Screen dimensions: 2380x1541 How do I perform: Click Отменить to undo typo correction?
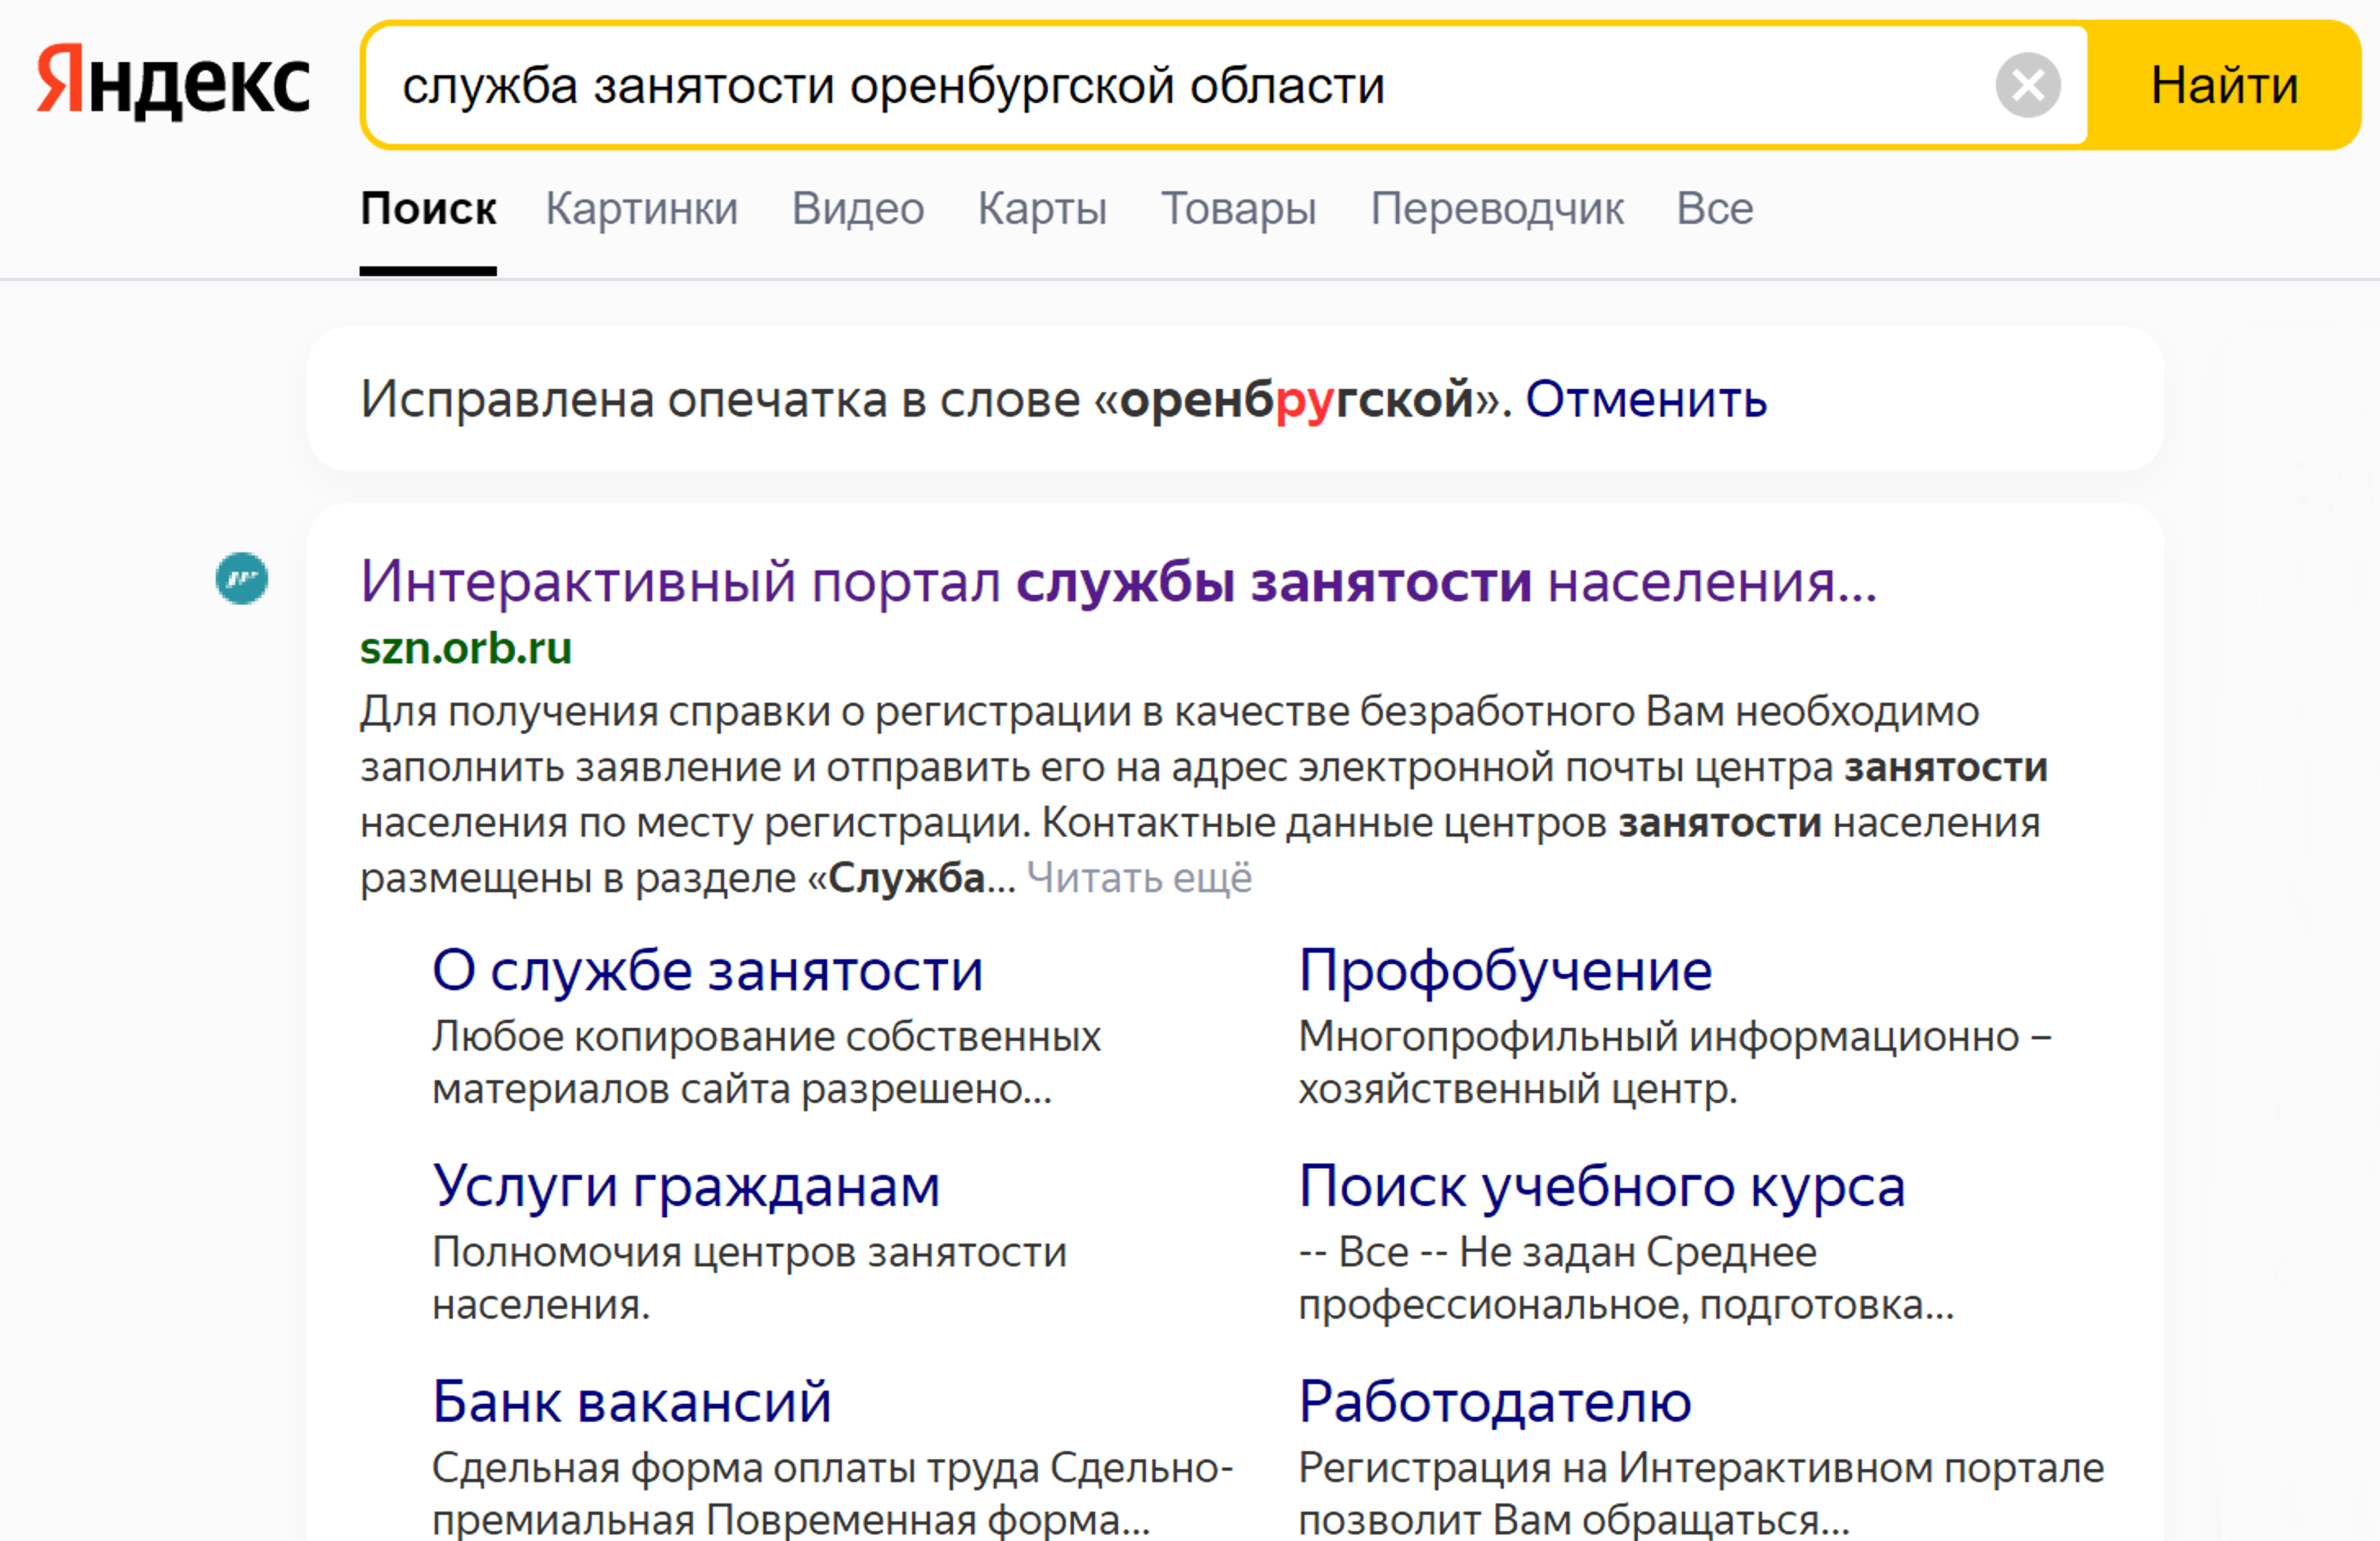(x=1646, y=399)
